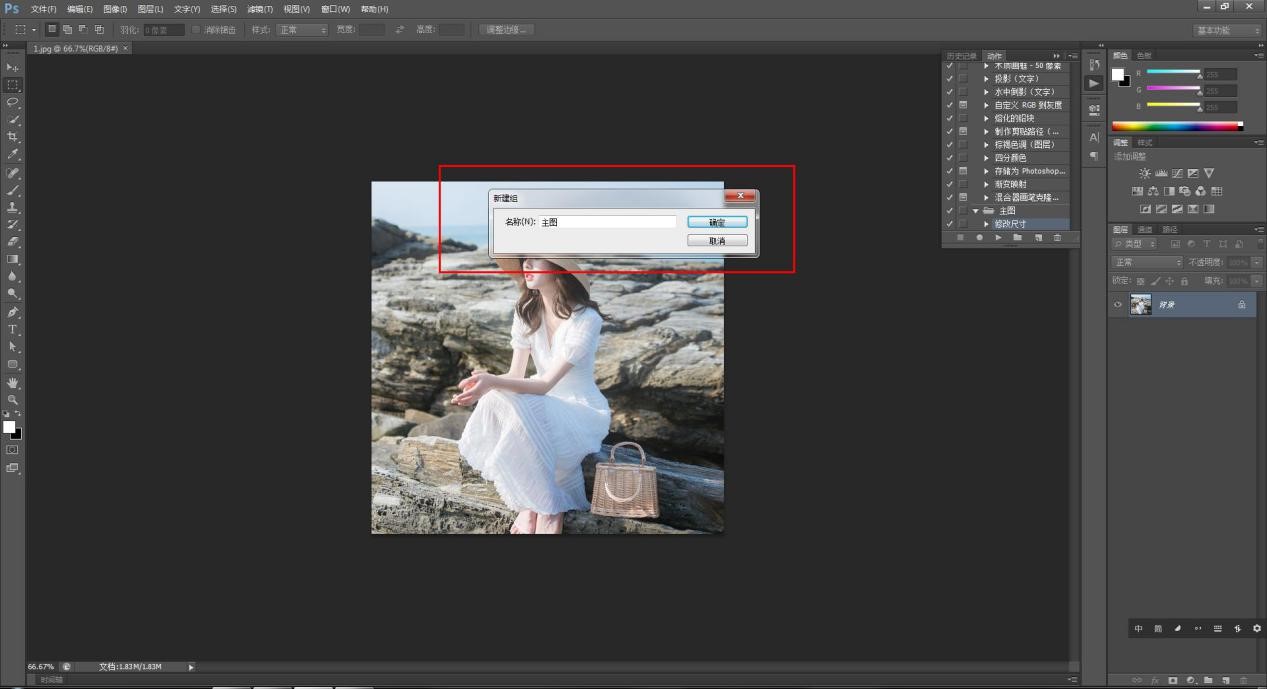1267x689 pixels.
Task: Click 取消 button in 新建组 dialog
Action: 717,241
